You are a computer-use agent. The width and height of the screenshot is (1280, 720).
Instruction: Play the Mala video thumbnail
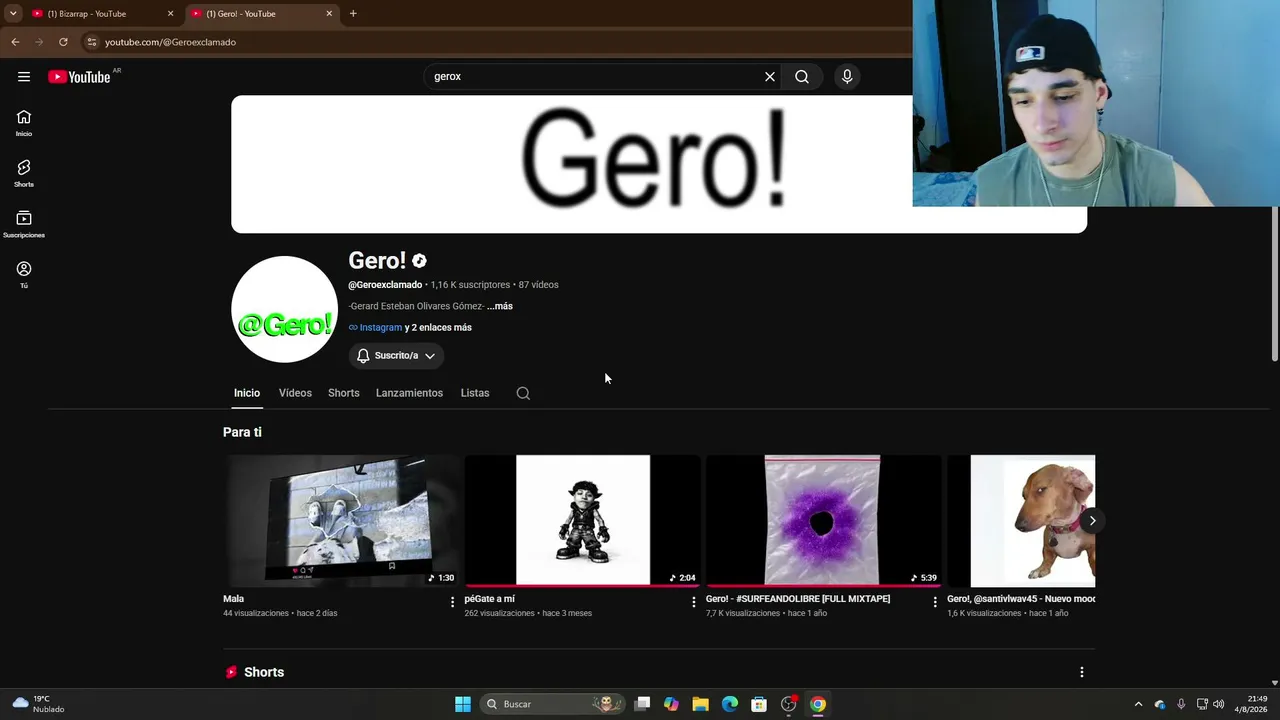[341, 521]
